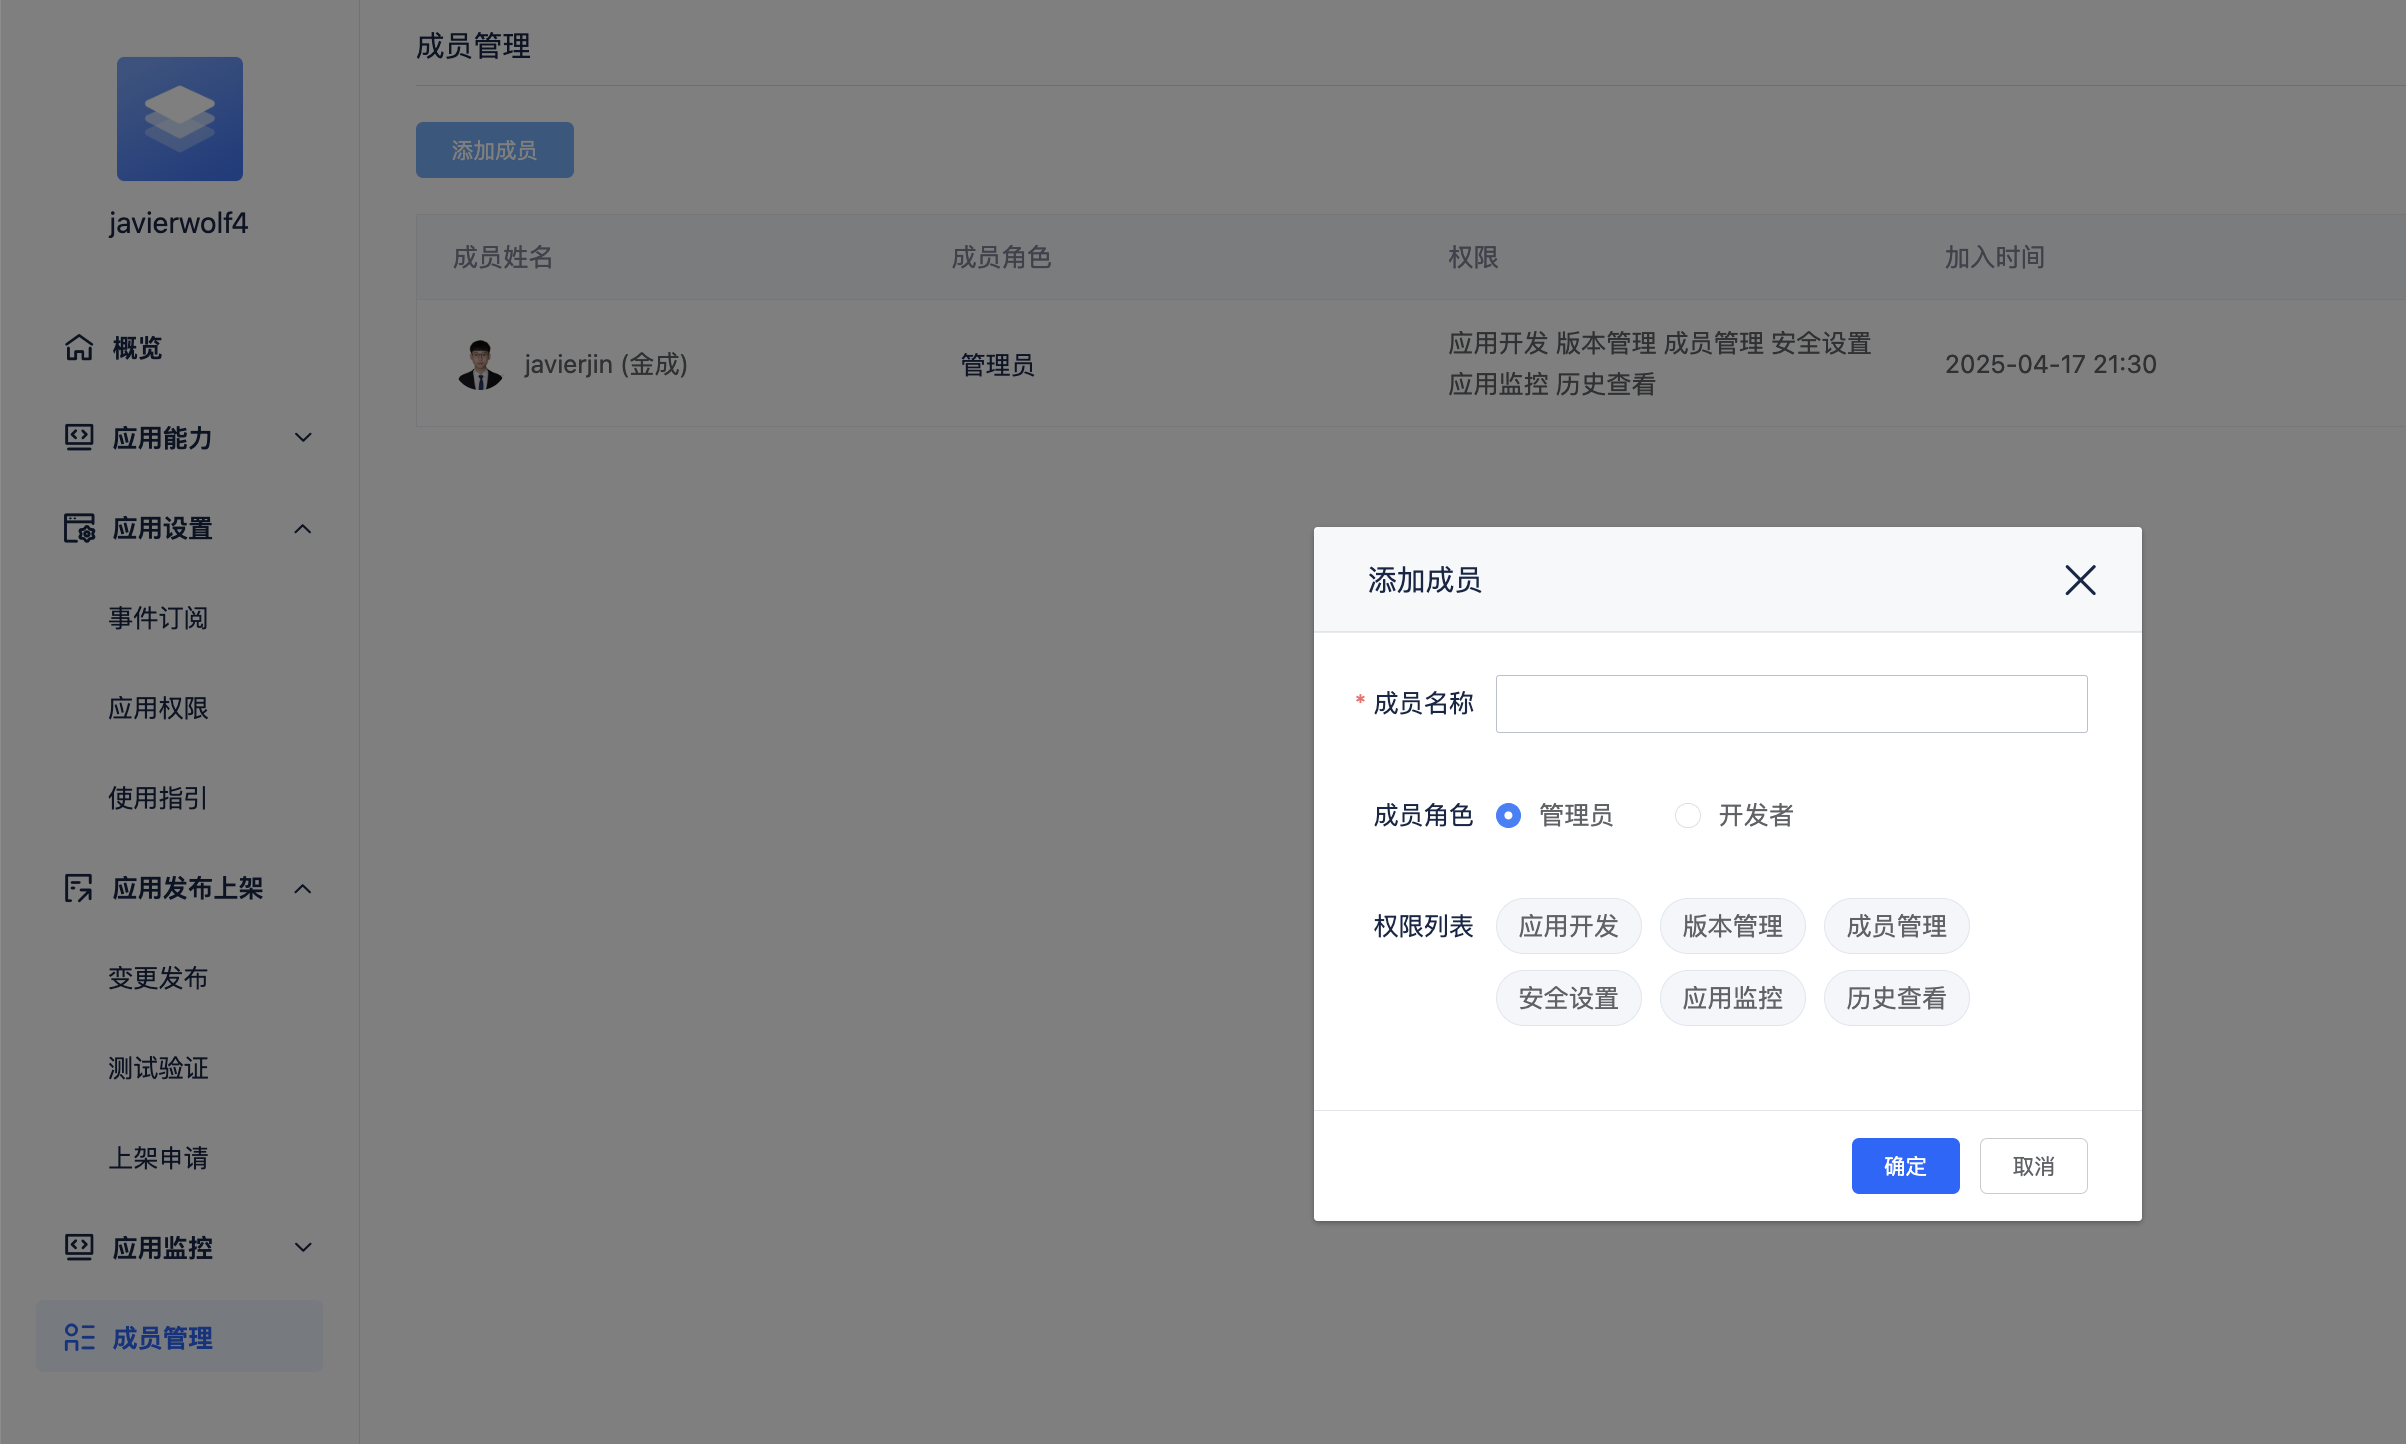Click javierjin's avatar photo
The width and height of the screenshot is (2406, 1444).
pos(480,364)
